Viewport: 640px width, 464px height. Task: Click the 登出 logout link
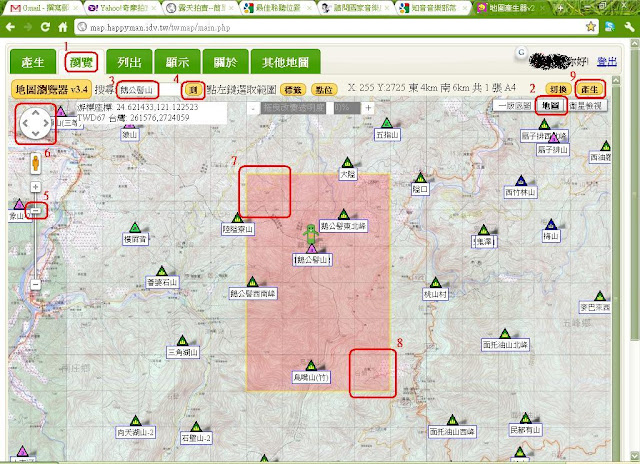click(607, 62)
